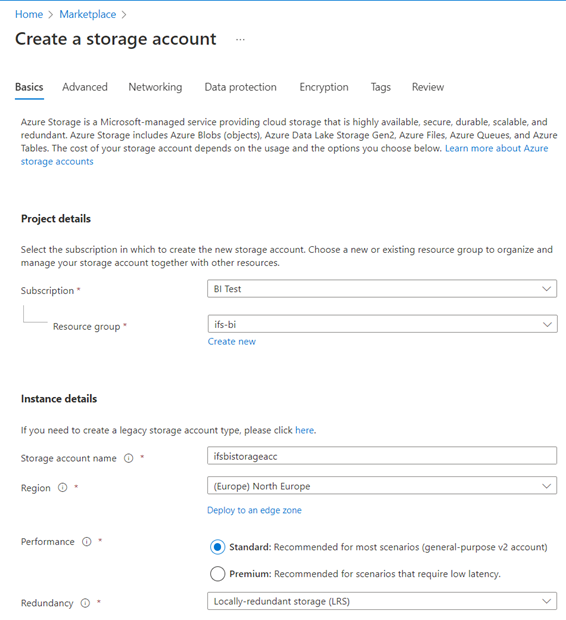Switch to the Review tab
Image resolution: width=566 pixels, height=620 pixels.
pos(428,87)
